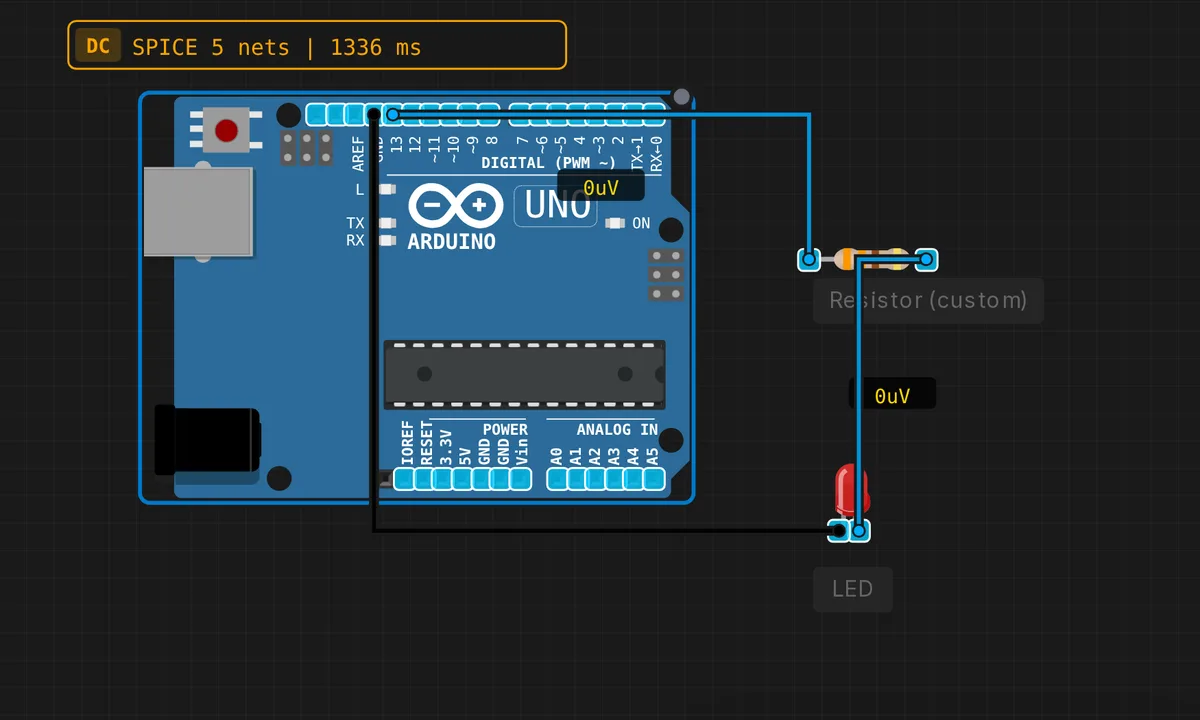Click the resistor's right terminal

[x=927, y=260]
